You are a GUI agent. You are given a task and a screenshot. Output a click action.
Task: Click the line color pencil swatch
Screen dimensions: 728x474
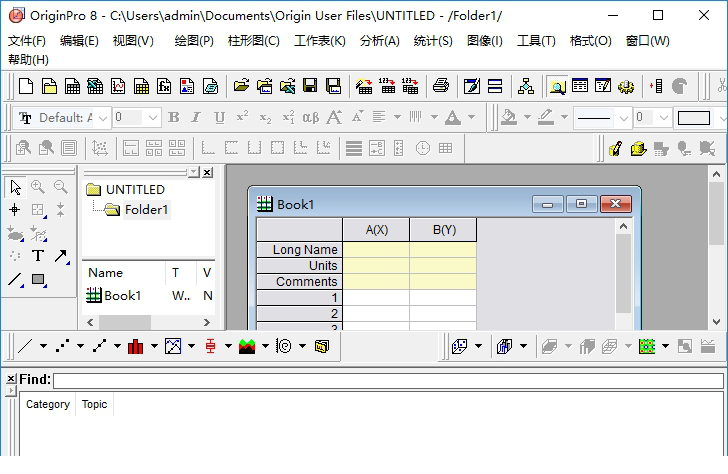546,117
